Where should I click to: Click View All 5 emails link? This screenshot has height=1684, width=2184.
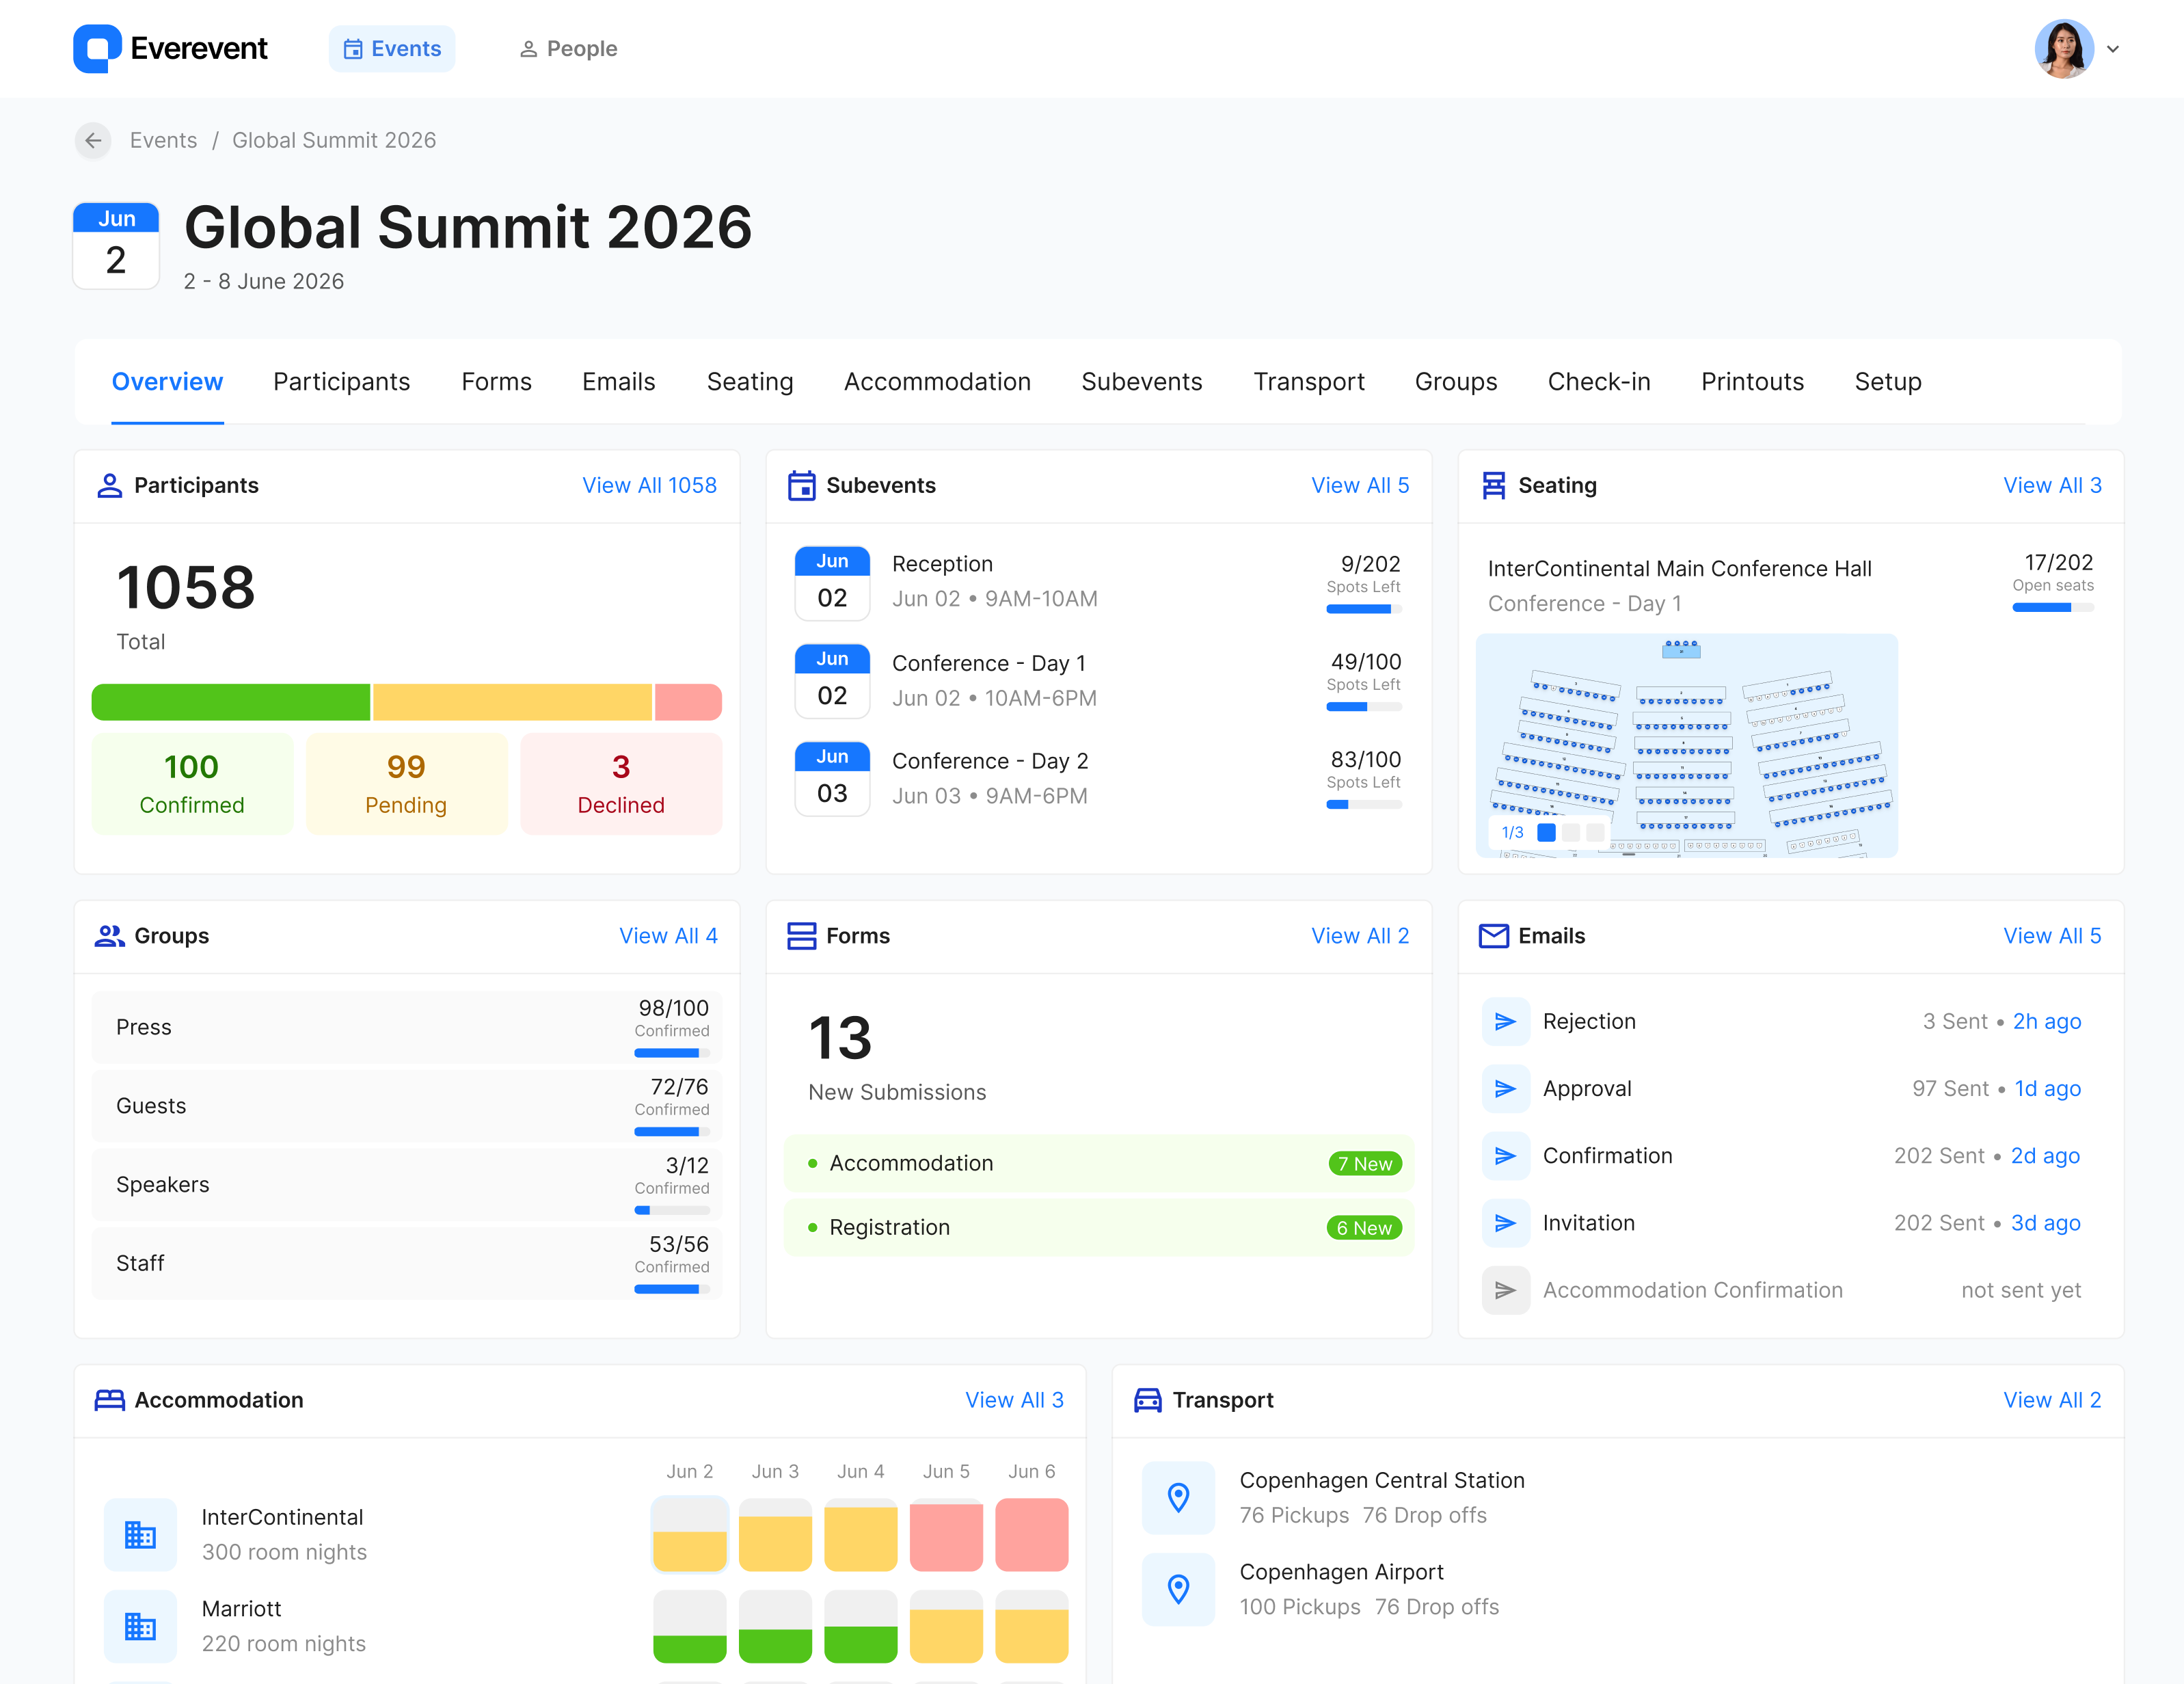pyautogui.click(x=2052, y=936)
